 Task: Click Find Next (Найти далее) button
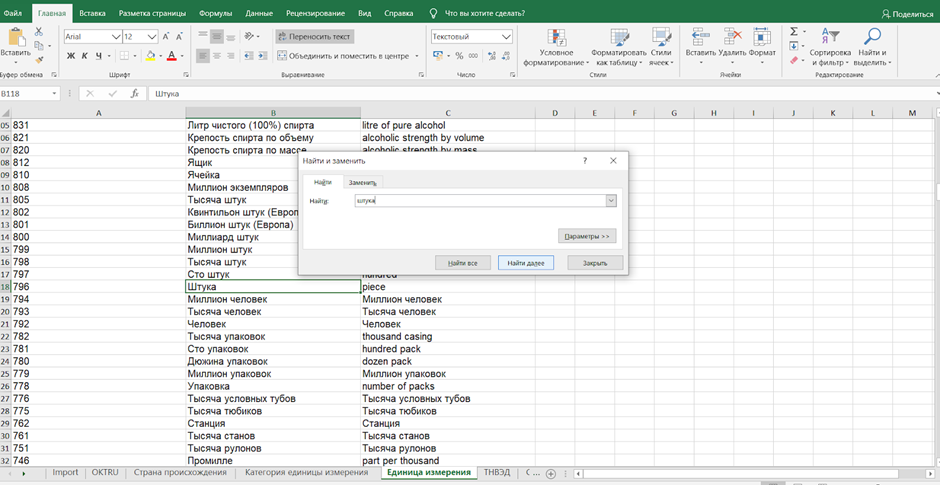(525, 262)
